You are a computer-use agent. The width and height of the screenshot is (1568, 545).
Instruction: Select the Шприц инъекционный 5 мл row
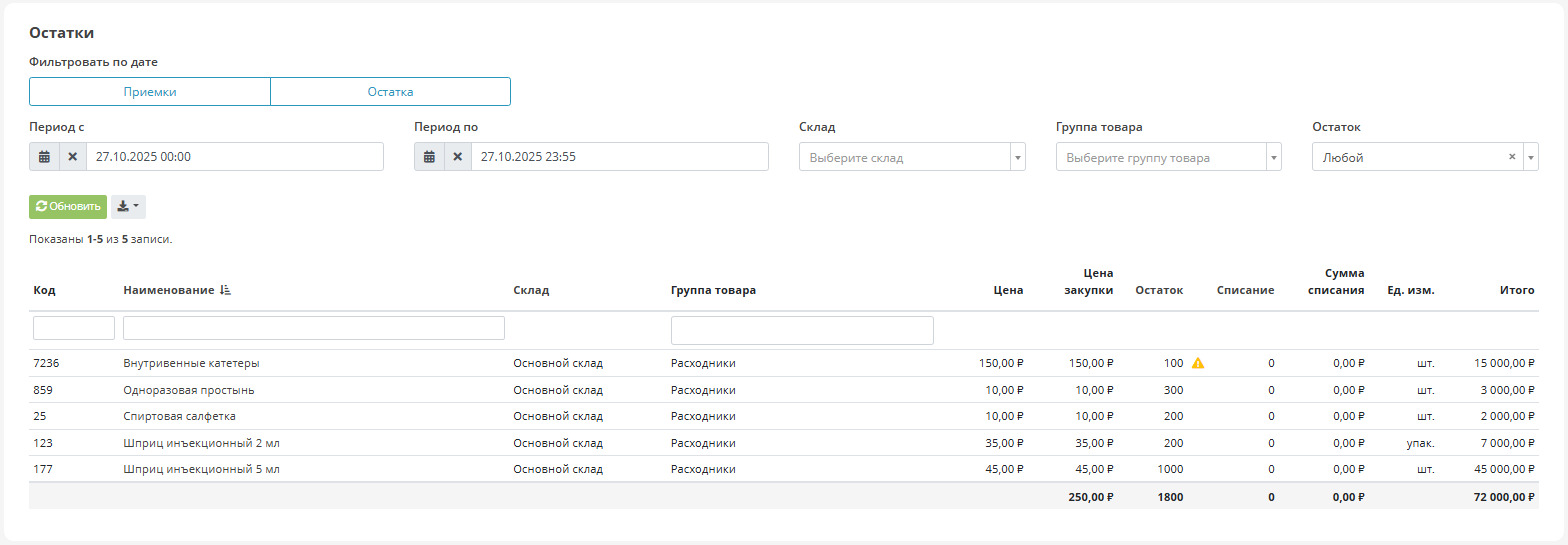[x=201, y=469]
